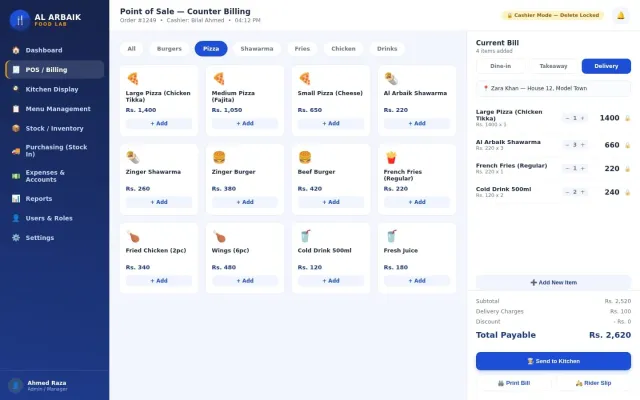Add Wings (6pc) to the bill

(245, 281)
